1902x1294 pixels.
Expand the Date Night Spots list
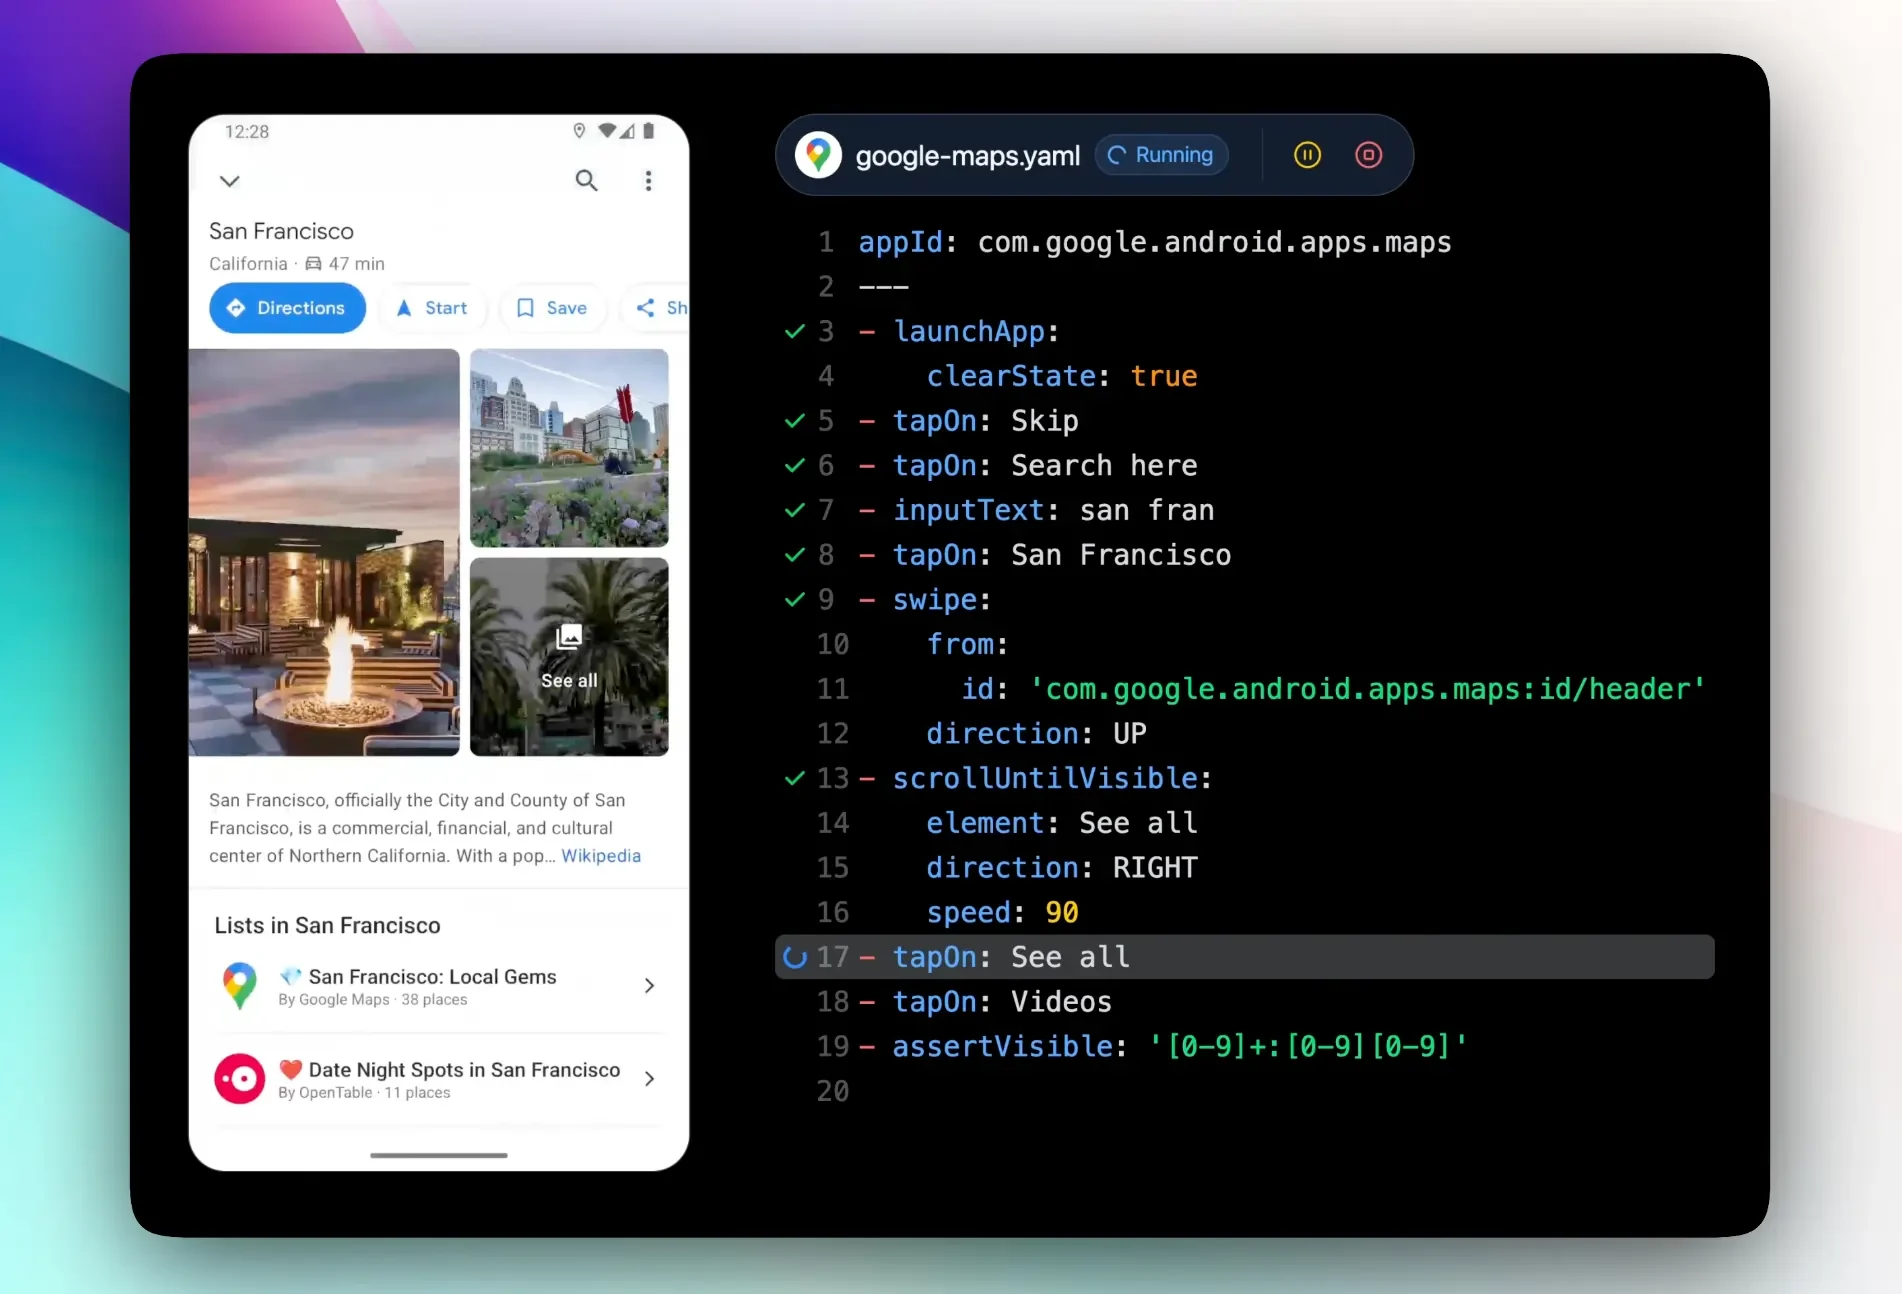point(649,1078)
